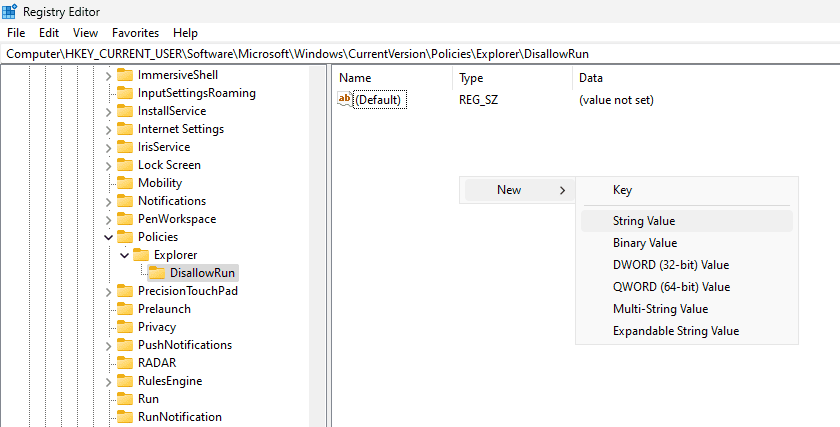This screenshot has width=840, height=427.
Task: Expand the Lock Screen node
Action: coord(108,165)
